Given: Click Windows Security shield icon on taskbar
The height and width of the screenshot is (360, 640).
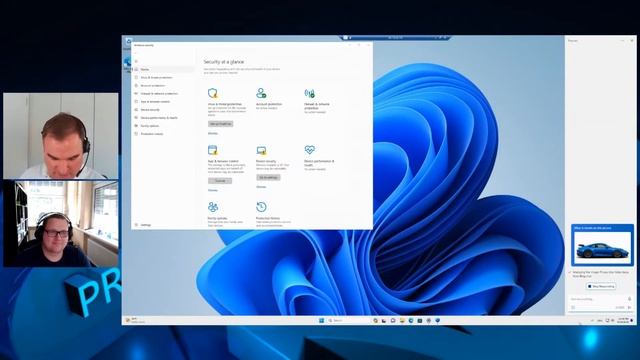Looking at the screenshot, I should point(438,320).
